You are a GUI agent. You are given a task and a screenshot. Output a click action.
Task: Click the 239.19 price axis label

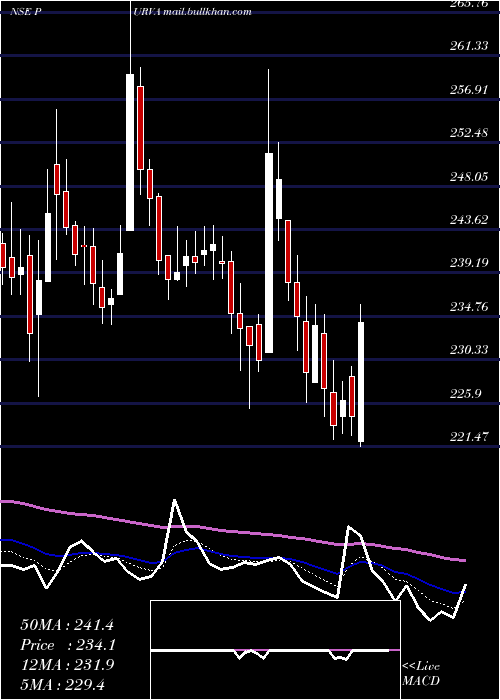[468, 263]
